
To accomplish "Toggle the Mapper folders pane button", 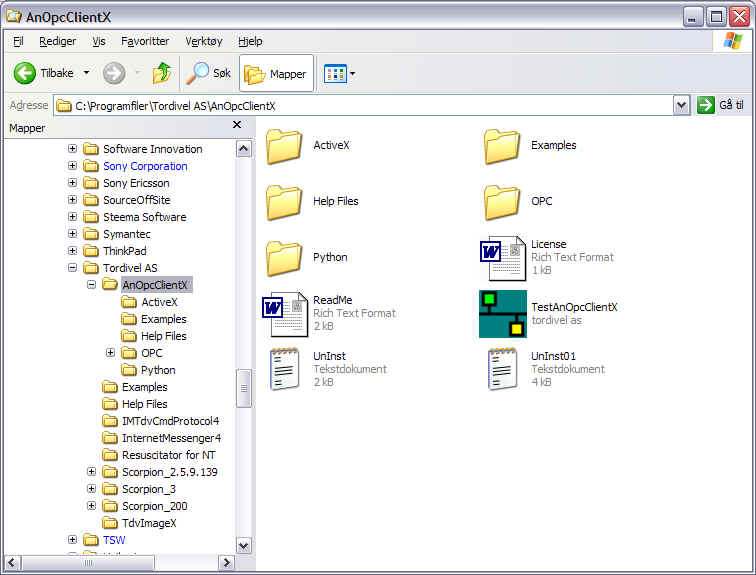I will click(276, 74).
